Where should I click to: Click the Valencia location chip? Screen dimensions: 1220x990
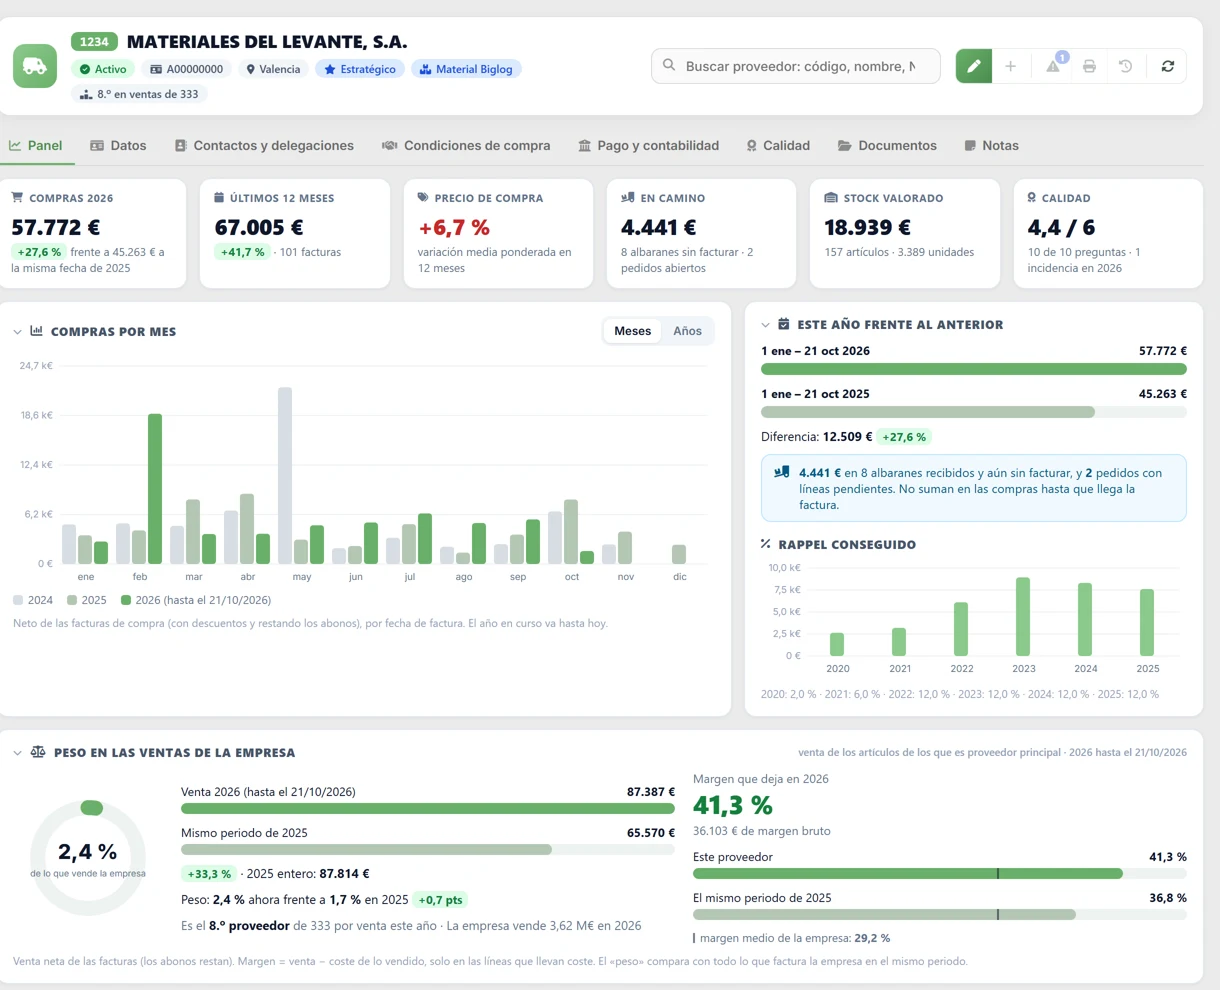click(x=273, y=69)
